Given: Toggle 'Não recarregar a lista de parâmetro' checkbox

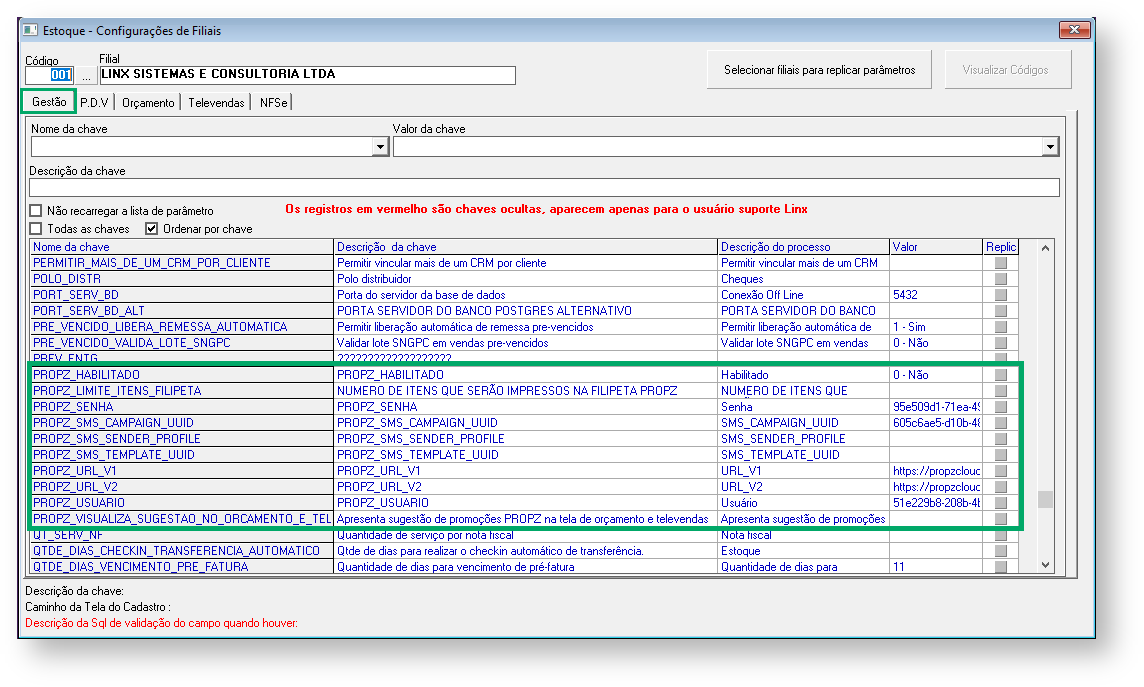Looking at the screenshot, I should (x=36, y=211).
